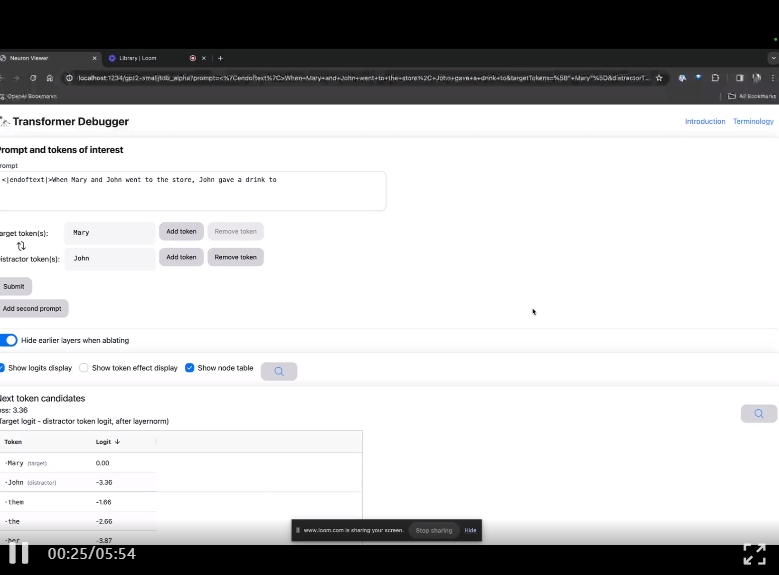
Task: Click Add second prompt
Action: 33,309
